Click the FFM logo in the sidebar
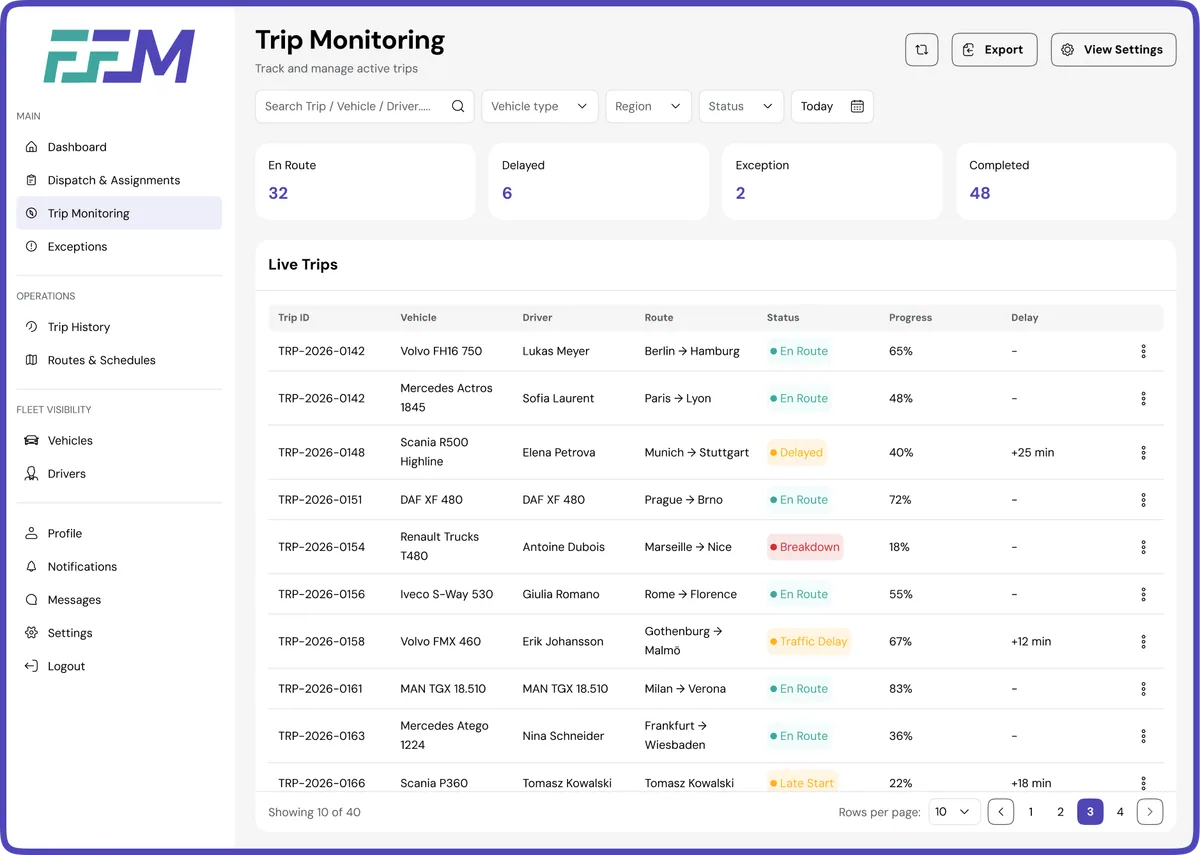Viewport: 1200px width, 855px height. [x=119, y=56]
